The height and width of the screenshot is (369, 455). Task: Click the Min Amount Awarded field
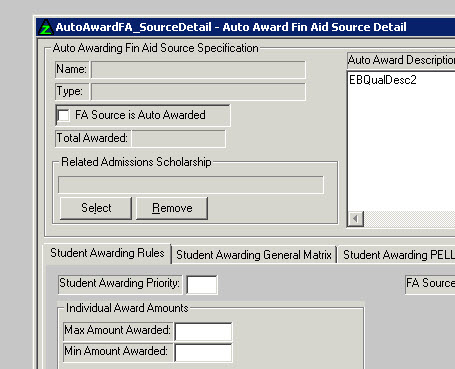203,353
